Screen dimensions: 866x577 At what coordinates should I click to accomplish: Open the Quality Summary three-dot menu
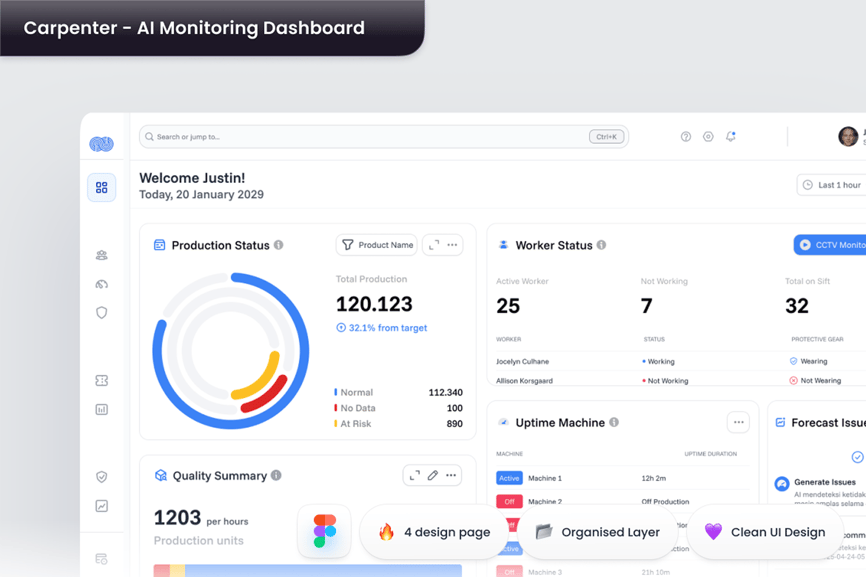[451, 475]
